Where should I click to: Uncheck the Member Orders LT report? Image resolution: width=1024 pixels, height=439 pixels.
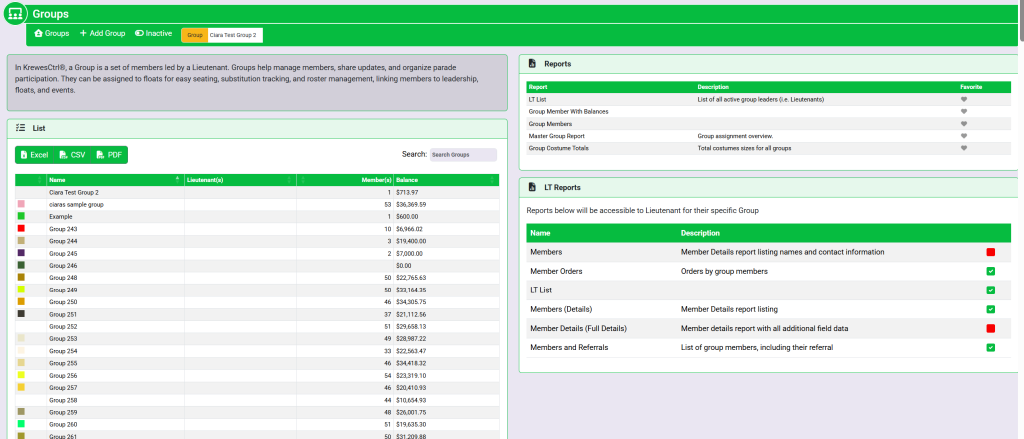pyautogui.click(x=990, y=271)
